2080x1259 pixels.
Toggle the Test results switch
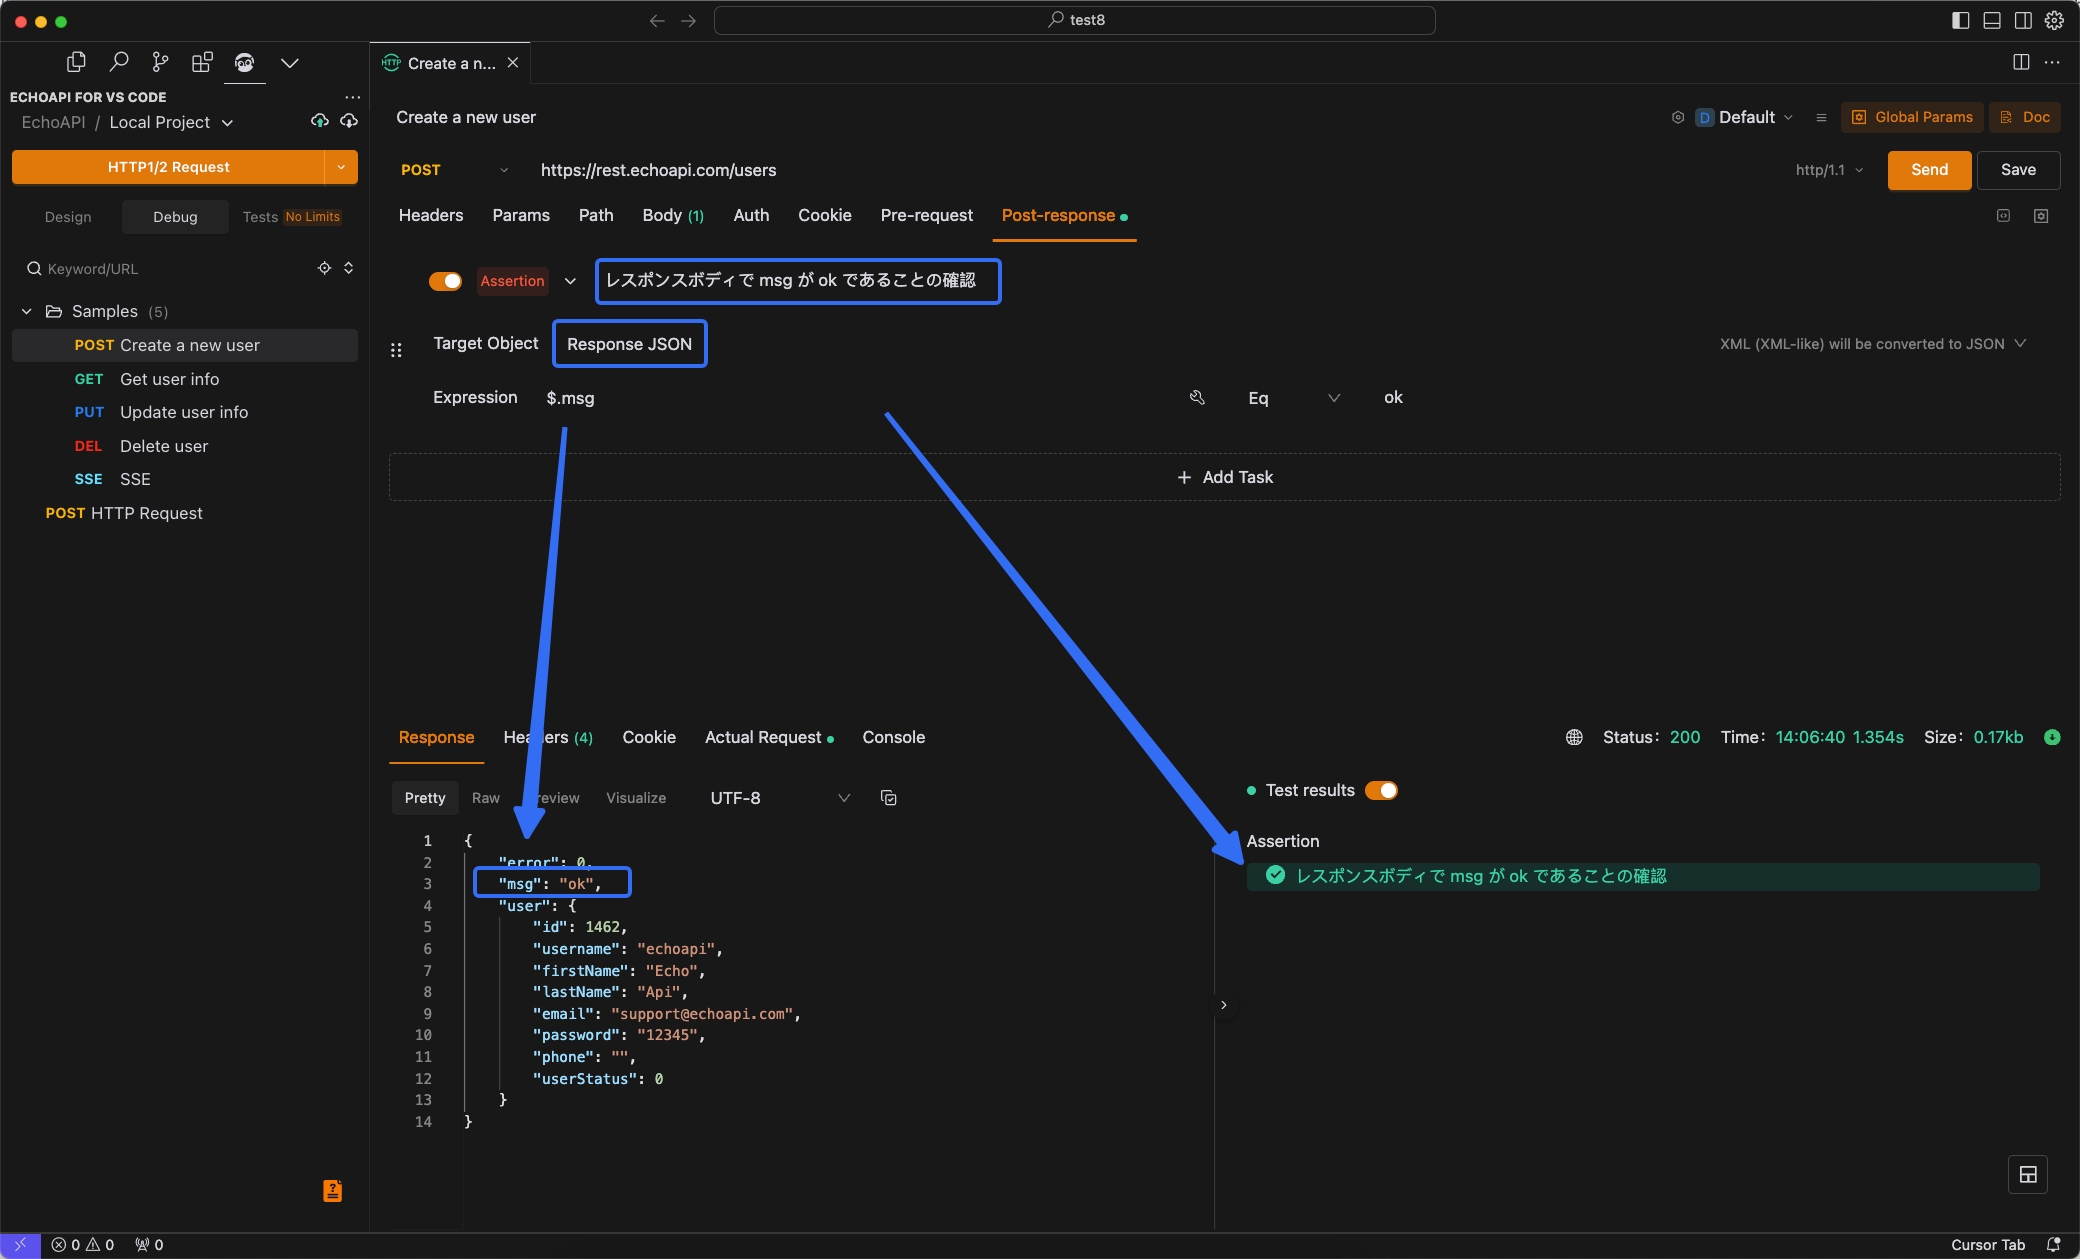[1379, 789]
